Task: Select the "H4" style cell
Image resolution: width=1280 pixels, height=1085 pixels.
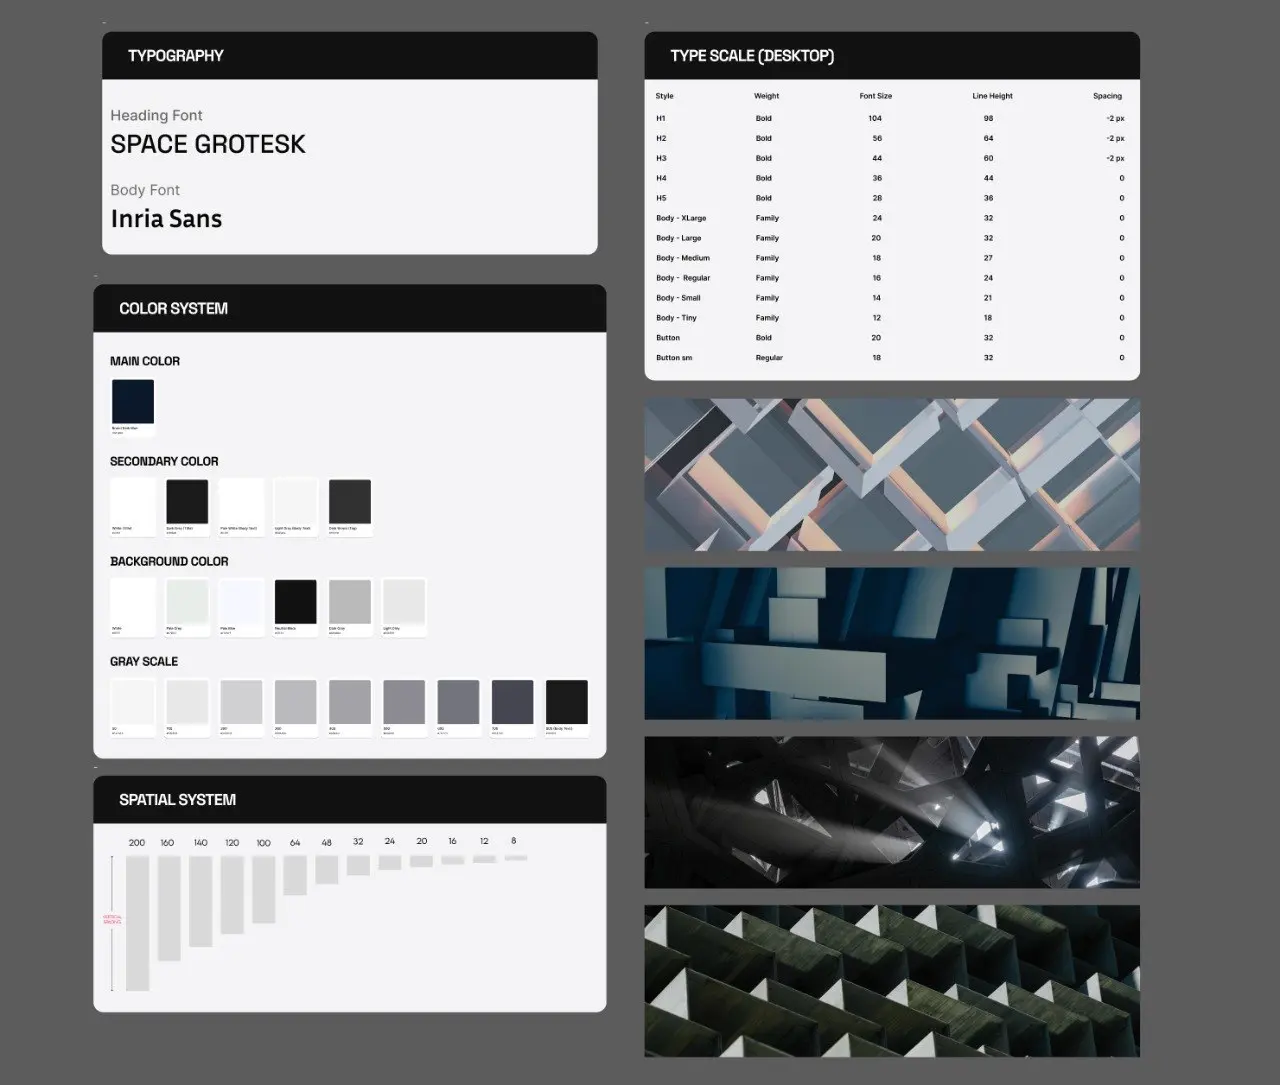Action: (661, 178)
